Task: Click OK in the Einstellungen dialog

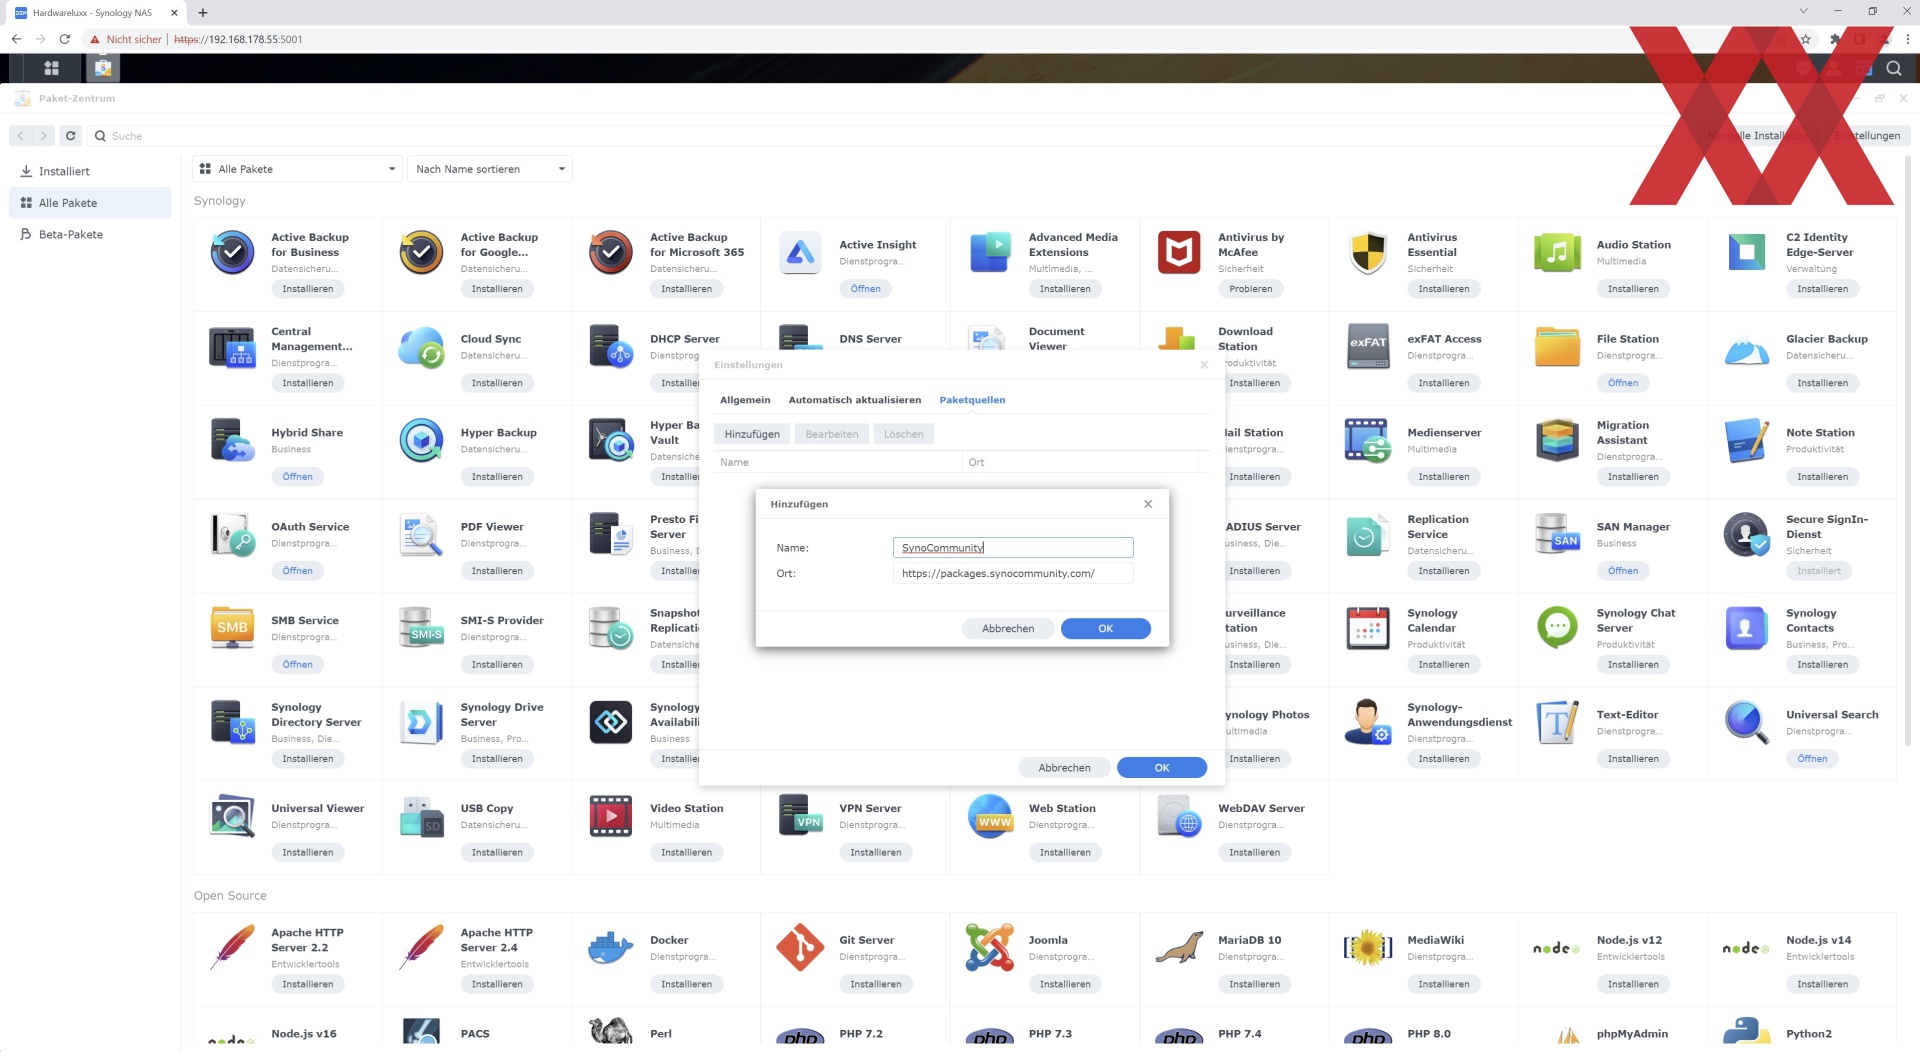Action: tap(1162, 768)
